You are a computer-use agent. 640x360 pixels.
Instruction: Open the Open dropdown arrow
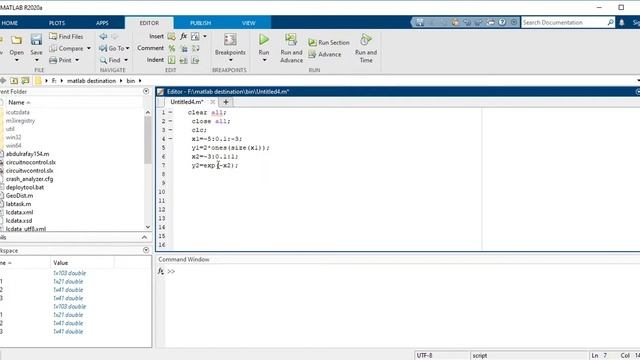pyautogui.click(x=17, y=60)
